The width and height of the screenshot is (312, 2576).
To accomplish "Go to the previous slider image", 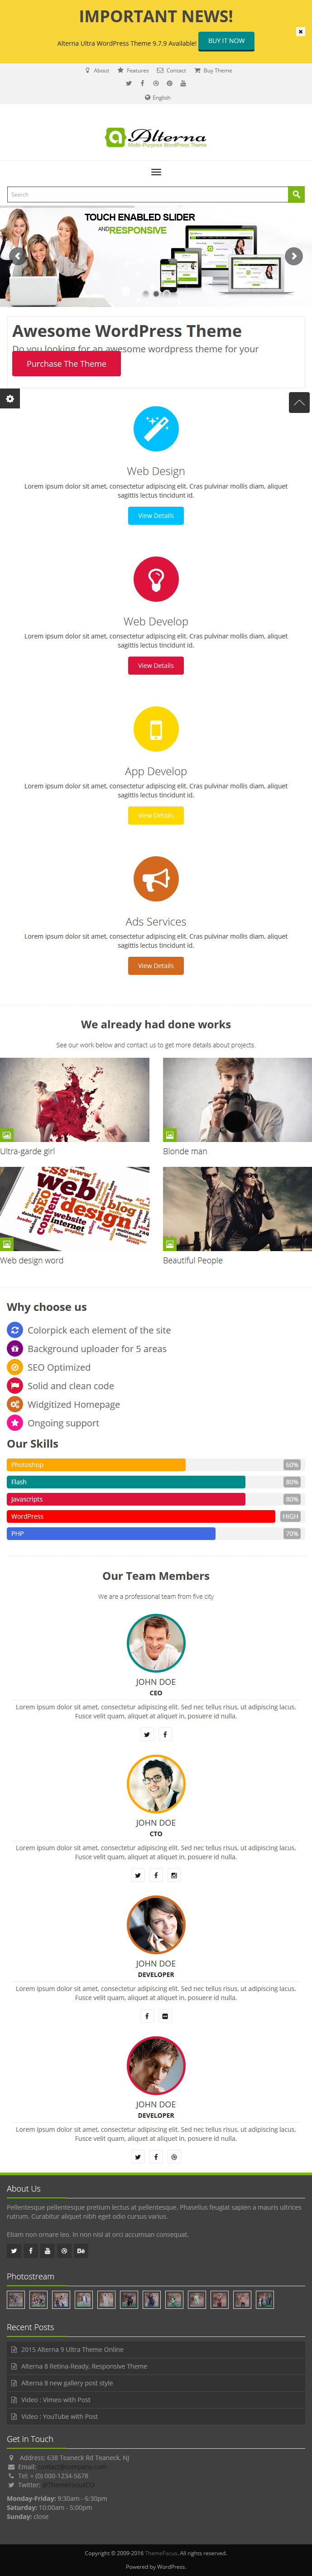I will pyautogui.click(x=18, y=256).
